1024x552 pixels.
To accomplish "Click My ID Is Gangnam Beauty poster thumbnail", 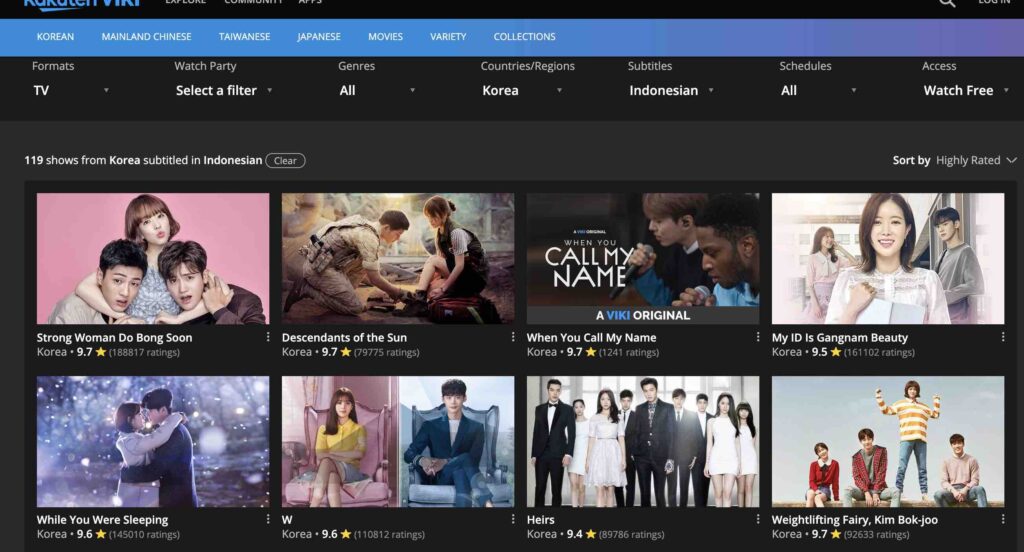I will [x=888, y=258].
